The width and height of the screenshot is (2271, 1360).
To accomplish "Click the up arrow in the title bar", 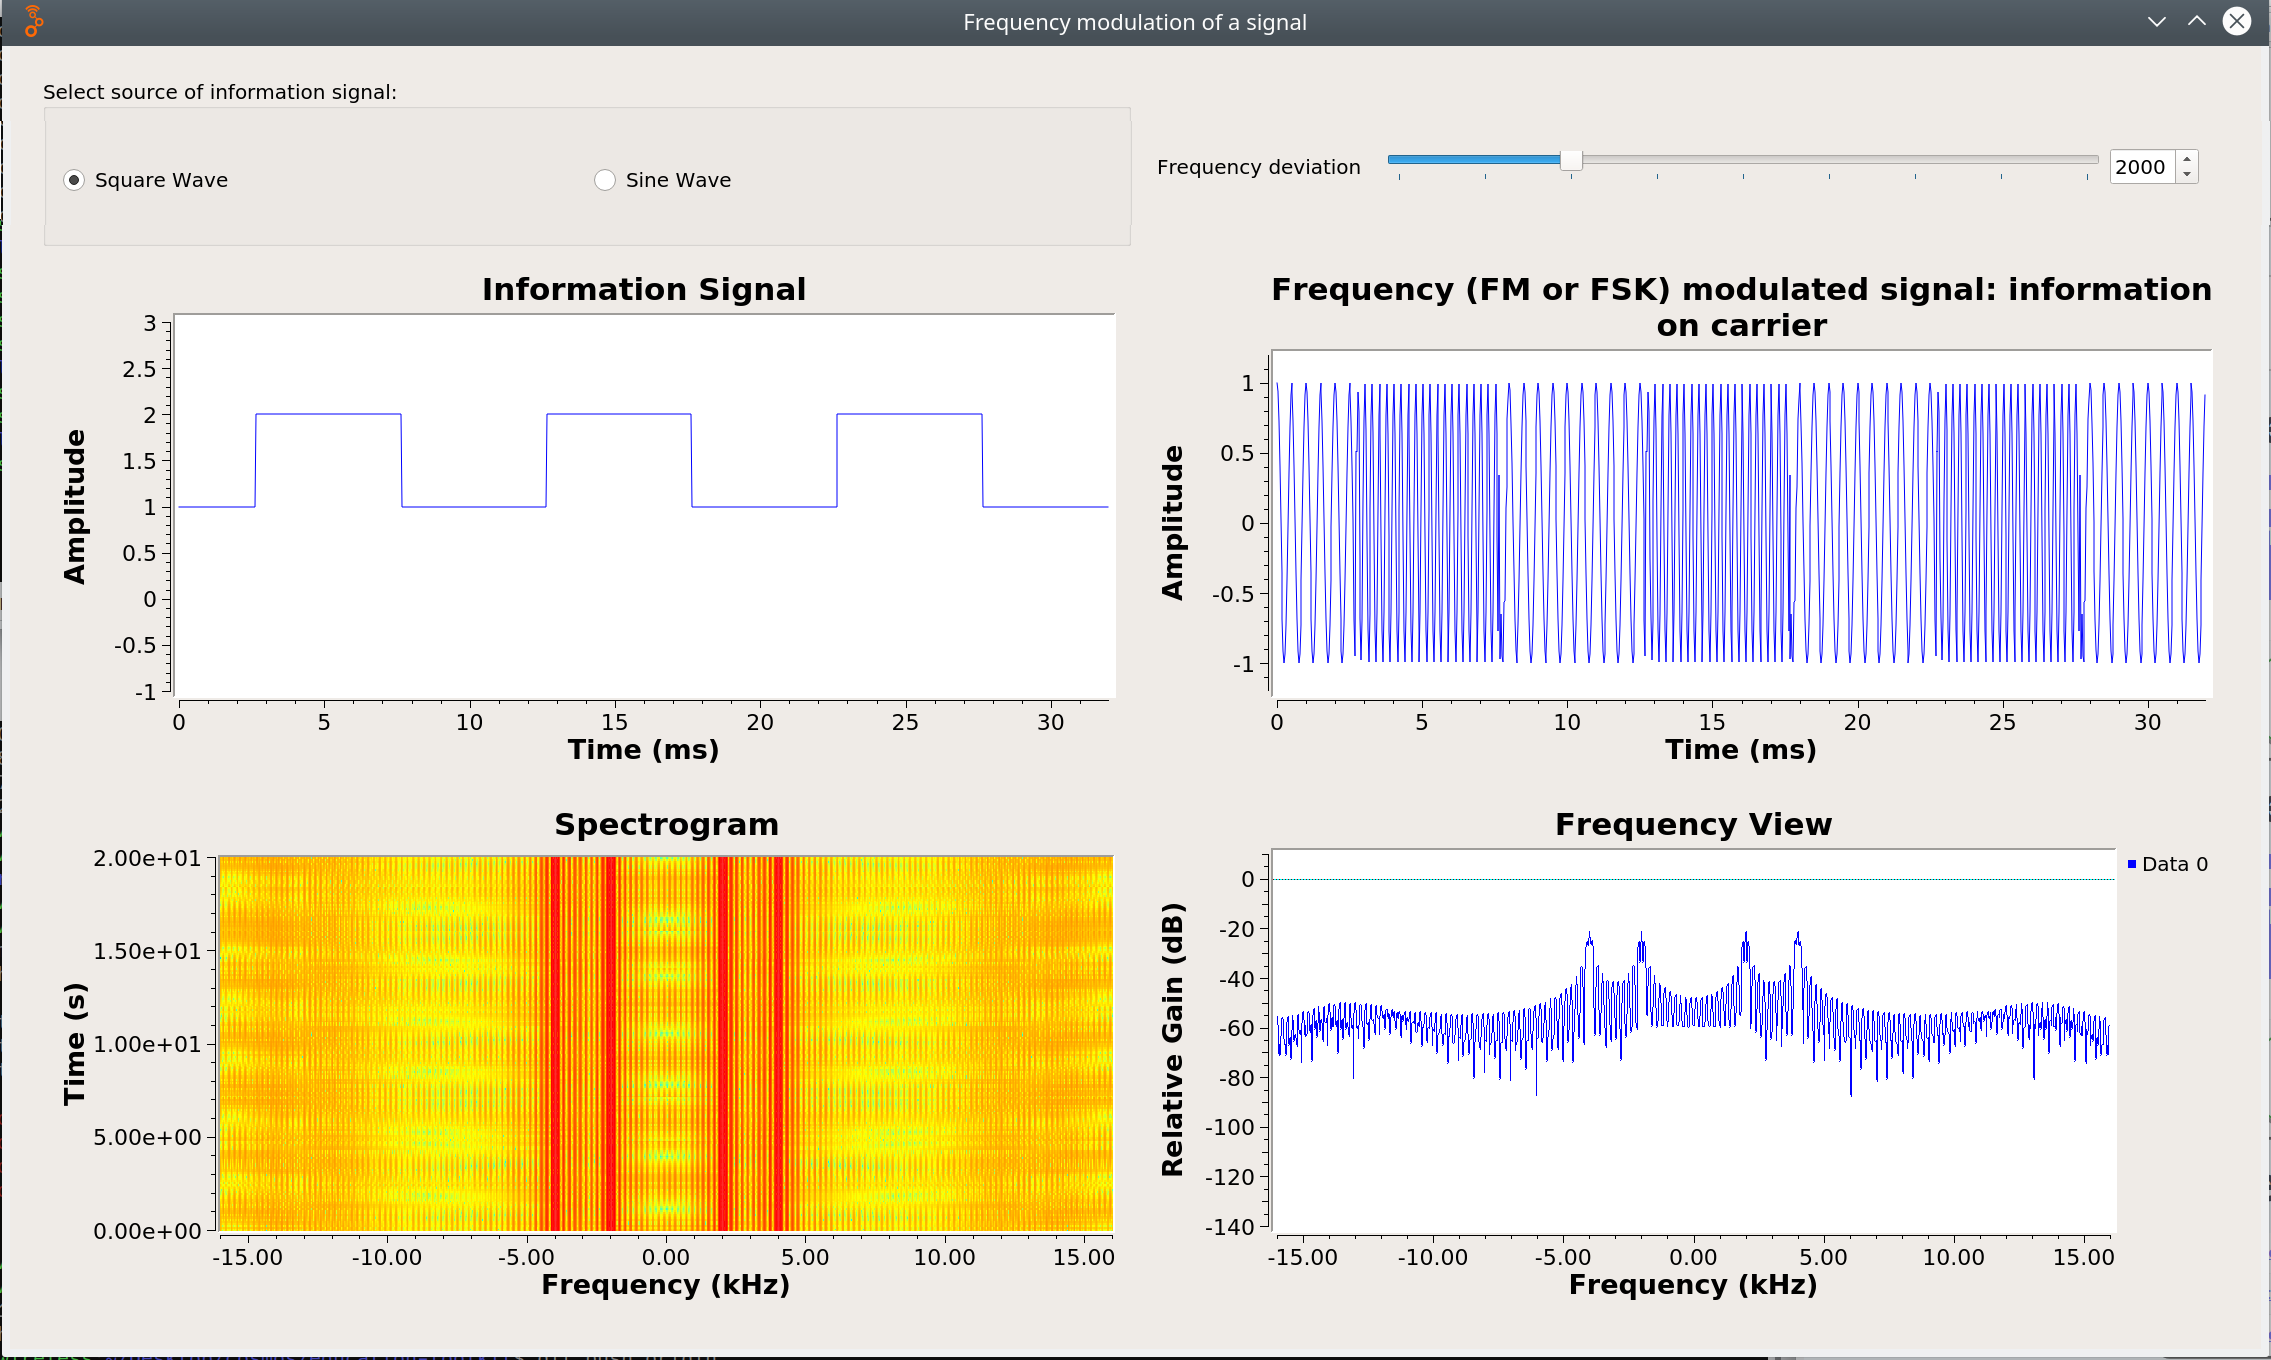I will [x=2196, y=21].
